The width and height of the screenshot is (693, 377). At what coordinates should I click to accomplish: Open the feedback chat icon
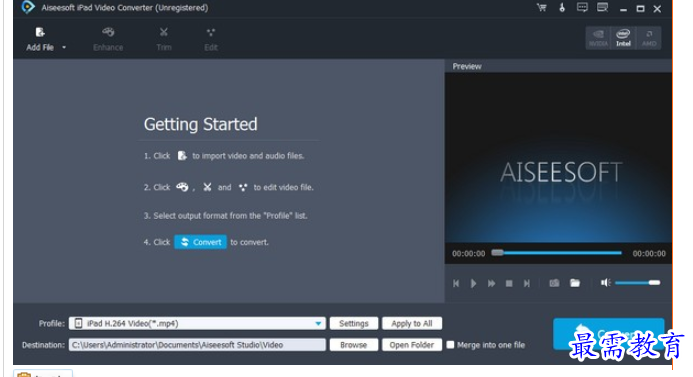click(x=582, y=8)
